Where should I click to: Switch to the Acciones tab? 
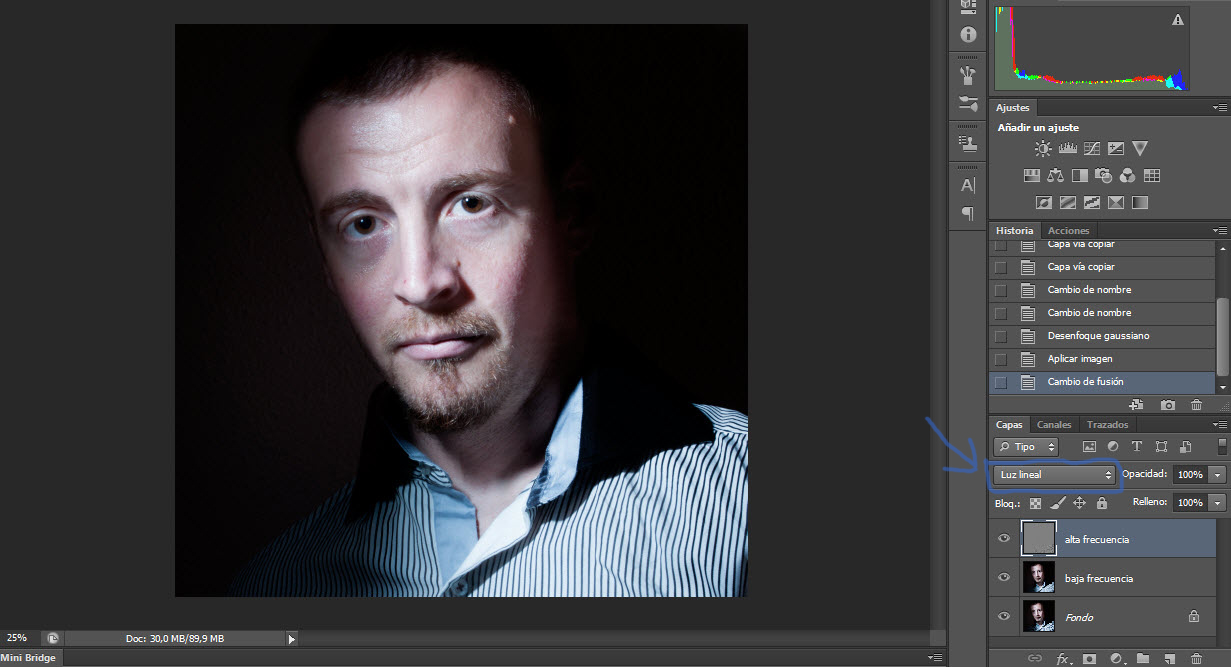coord(1069,231)
